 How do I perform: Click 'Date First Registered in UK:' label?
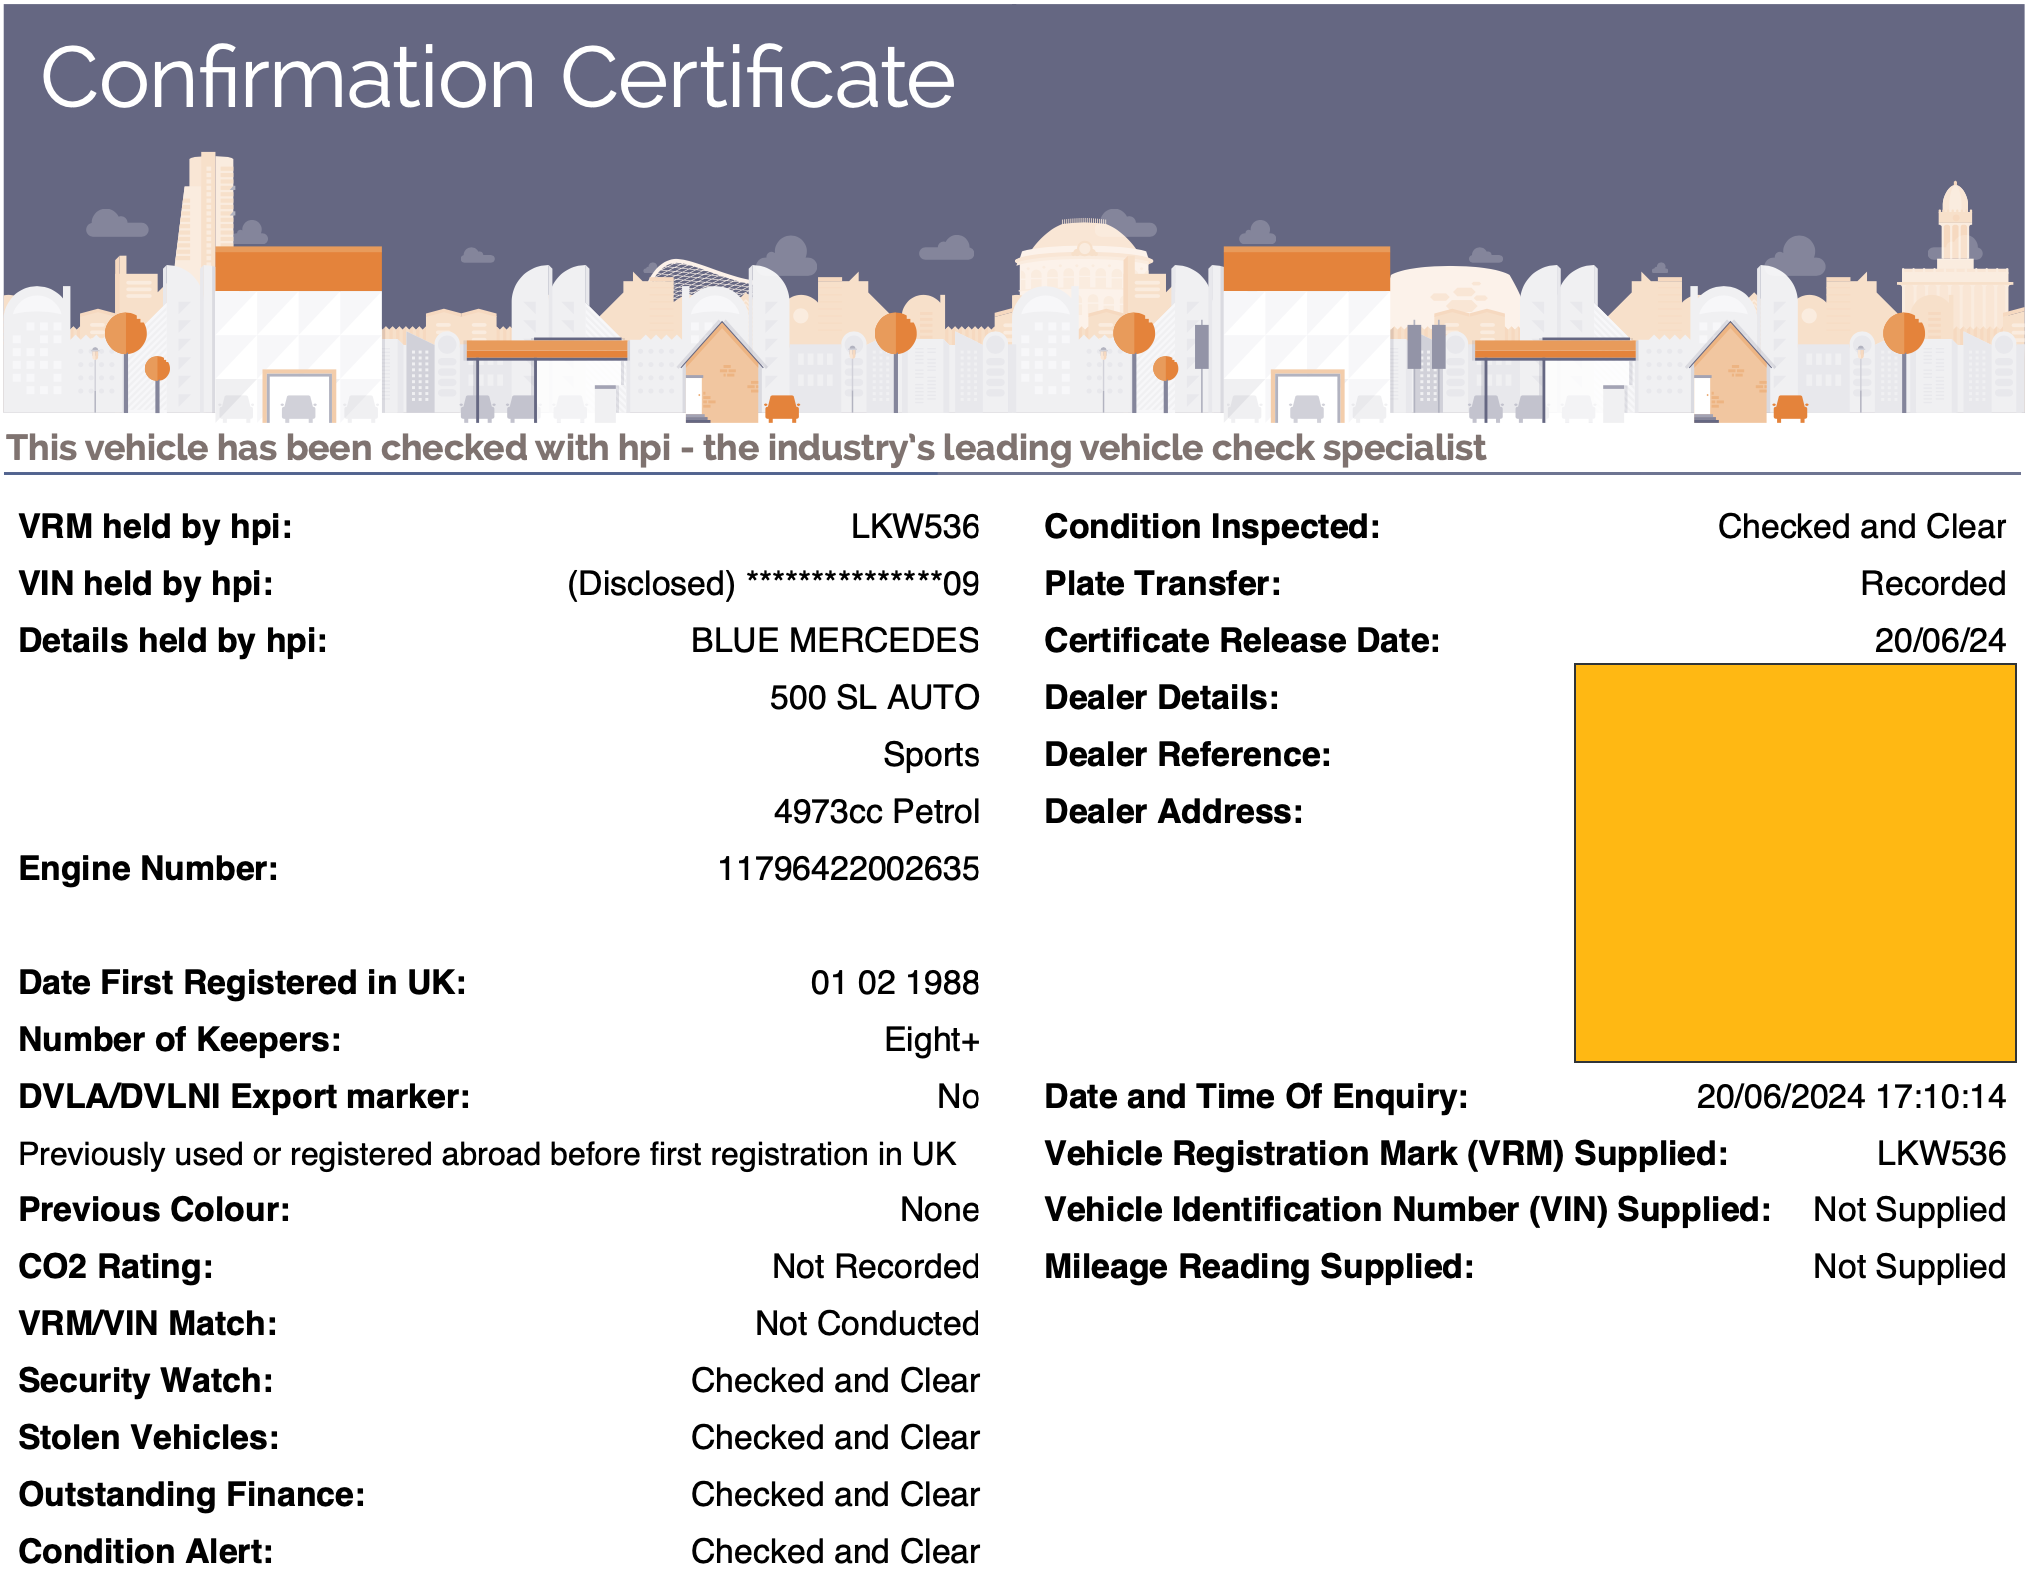click(243, 983)
